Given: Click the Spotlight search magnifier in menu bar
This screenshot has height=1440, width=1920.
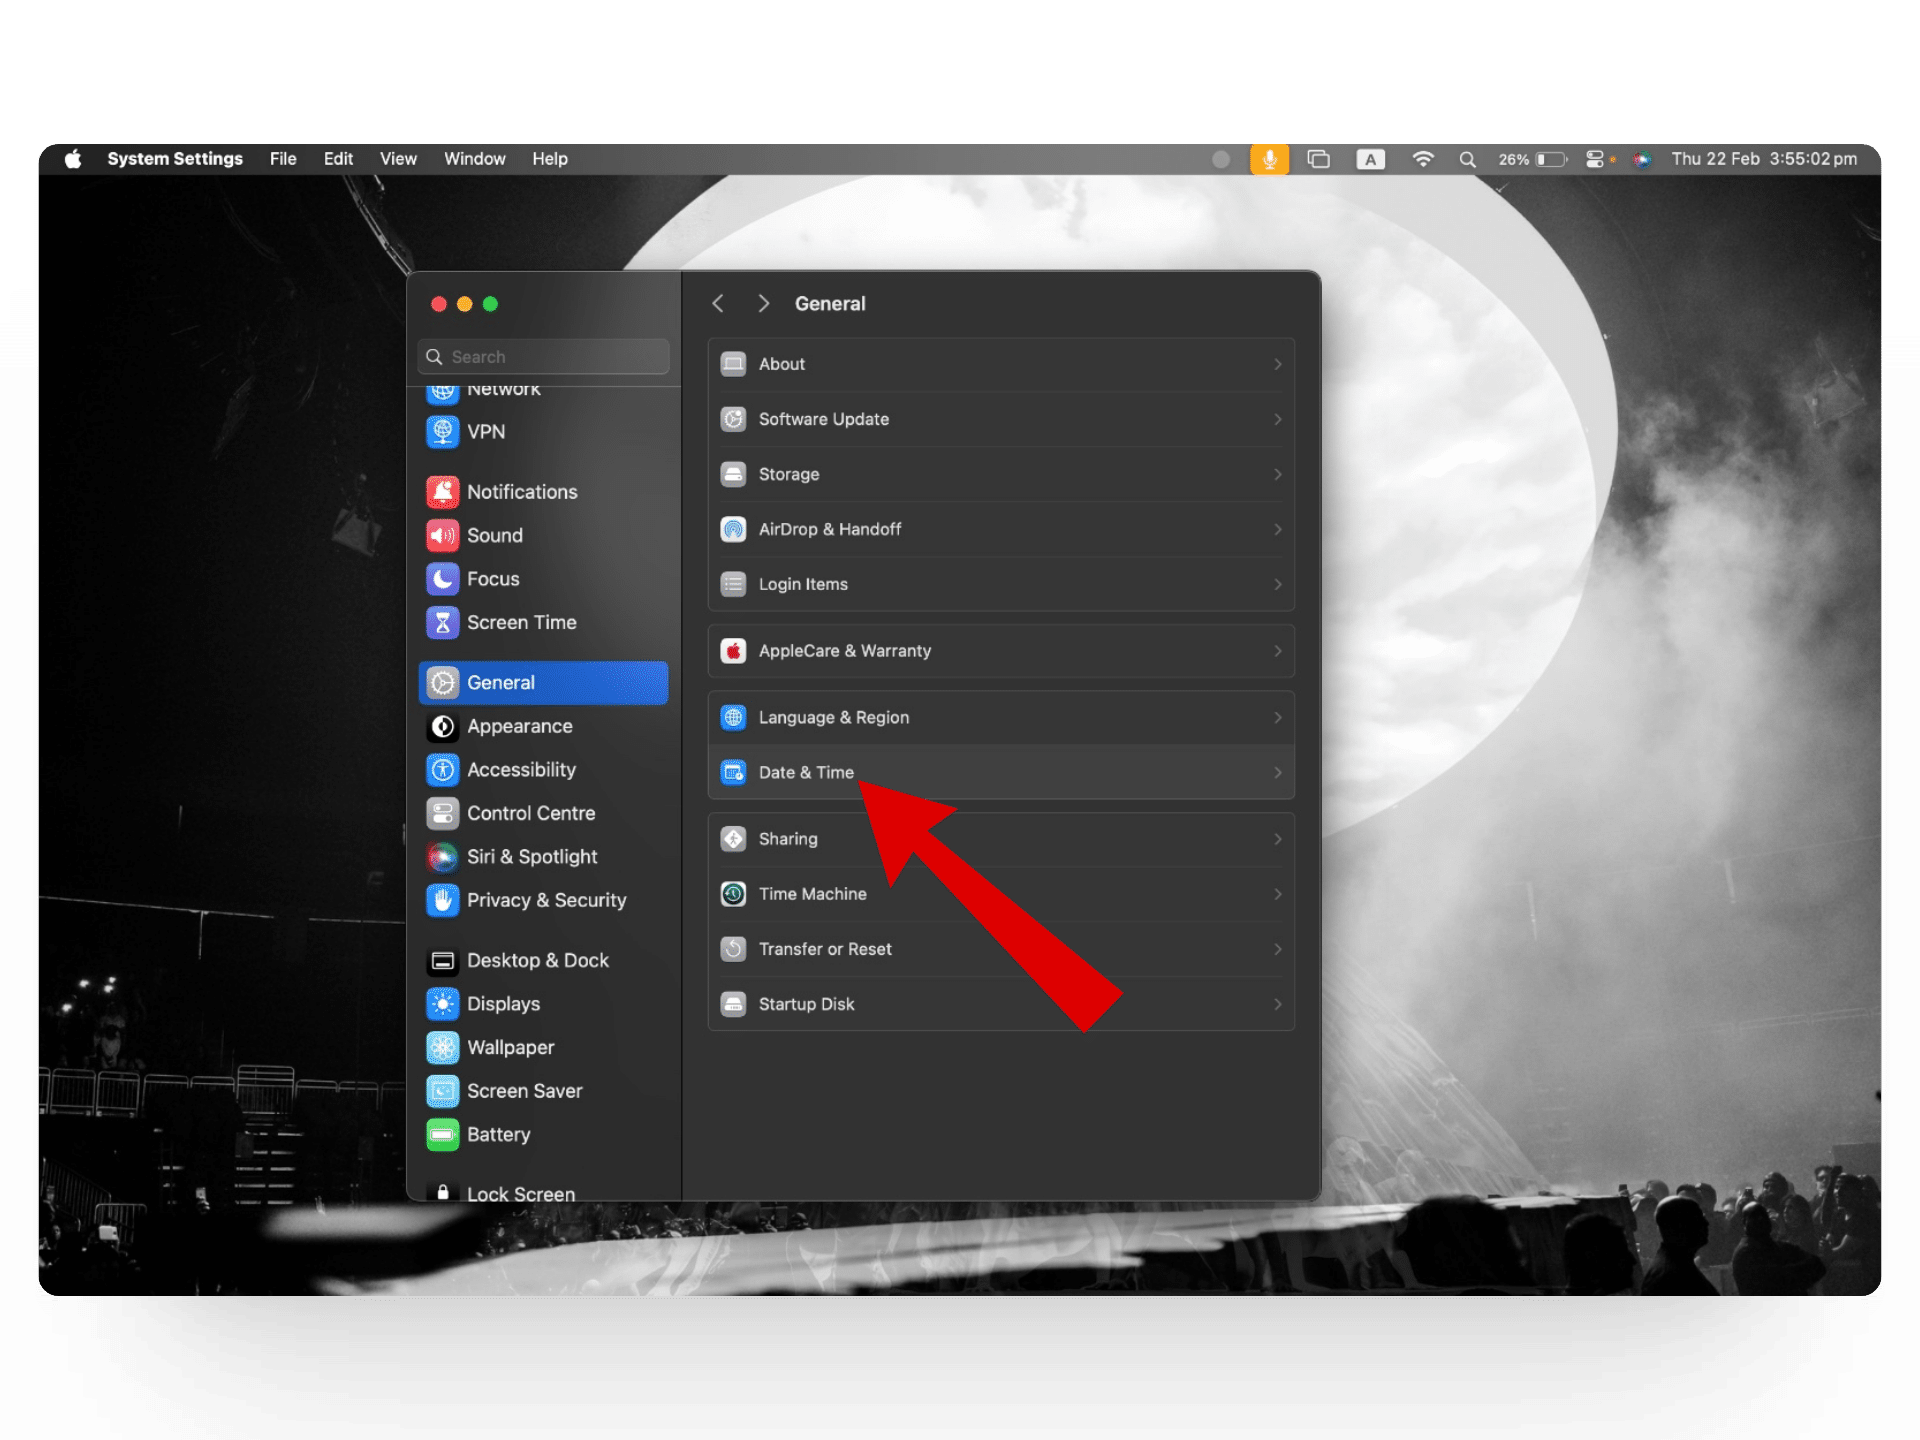Looking at the screenshot, I should coord(1467,159).
